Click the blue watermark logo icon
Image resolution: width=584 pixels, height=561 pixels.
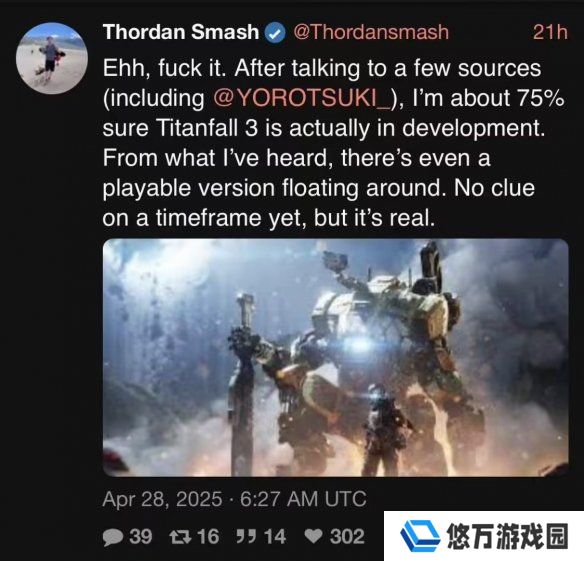[420, 536]
